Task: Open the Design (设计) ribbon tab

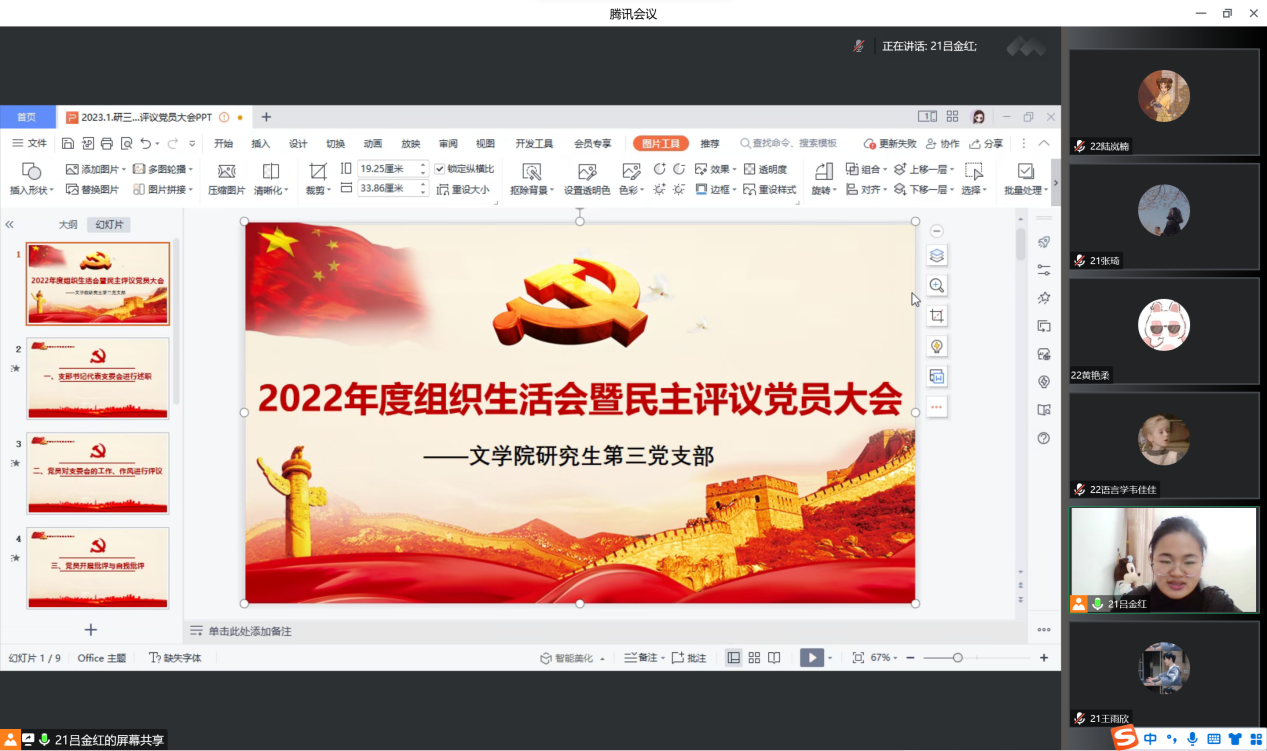Action: [298, 144]
